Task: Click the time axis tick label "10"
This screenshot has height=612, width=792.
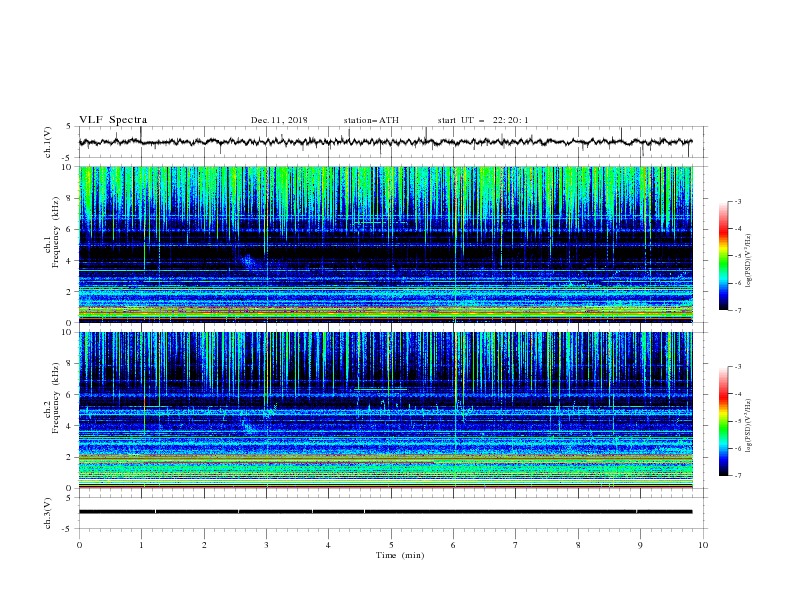Action: (703, 545)
